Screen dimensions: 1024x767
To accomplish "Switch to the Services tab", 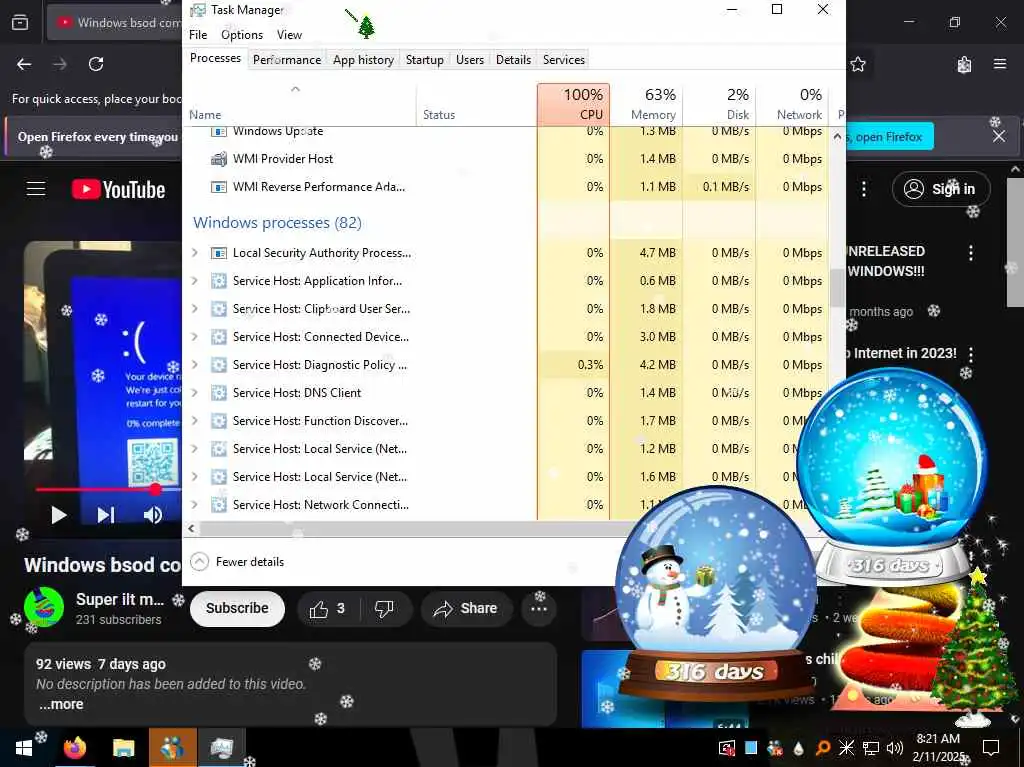I will (x=564, y=59).
